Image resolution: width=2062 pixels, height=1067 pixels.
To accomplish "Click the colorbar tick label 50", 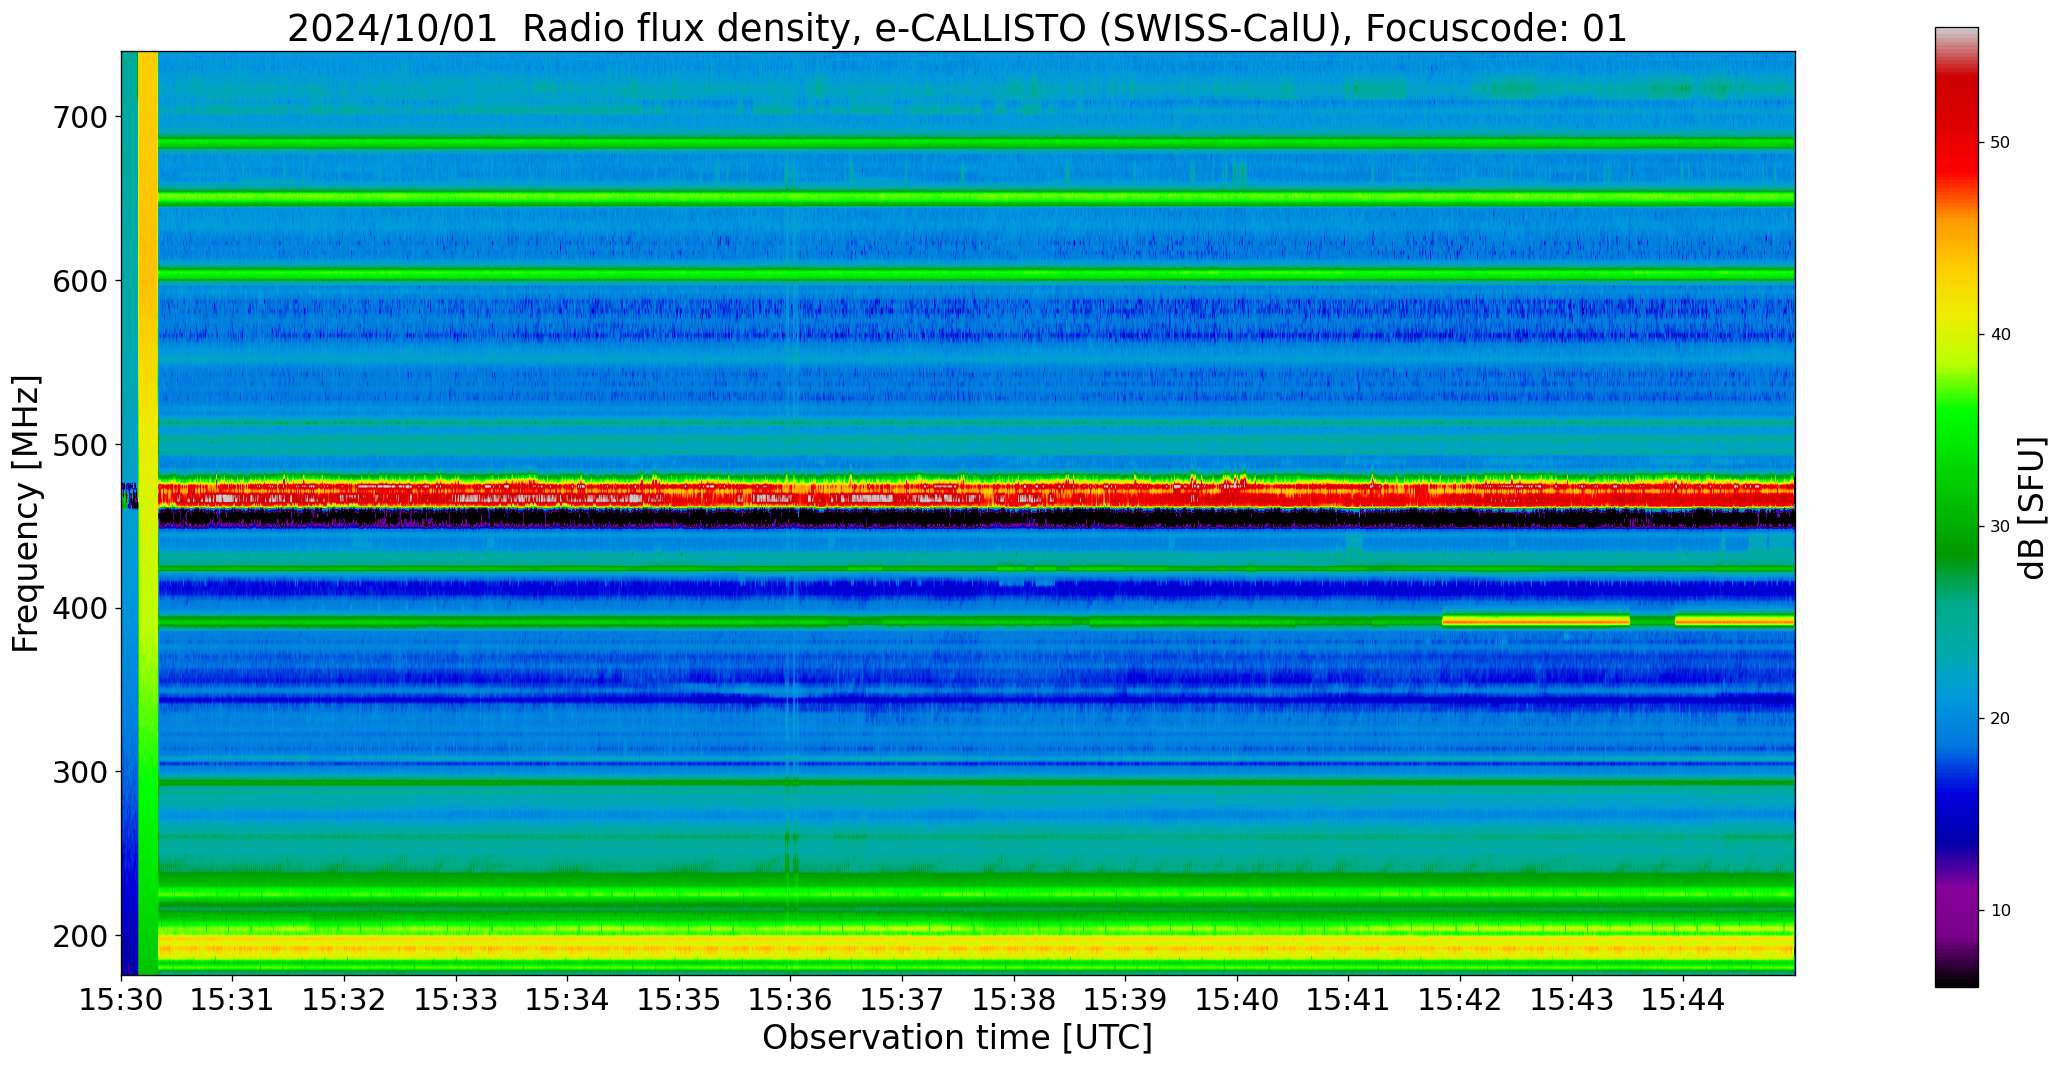I will pos(2000,143).
